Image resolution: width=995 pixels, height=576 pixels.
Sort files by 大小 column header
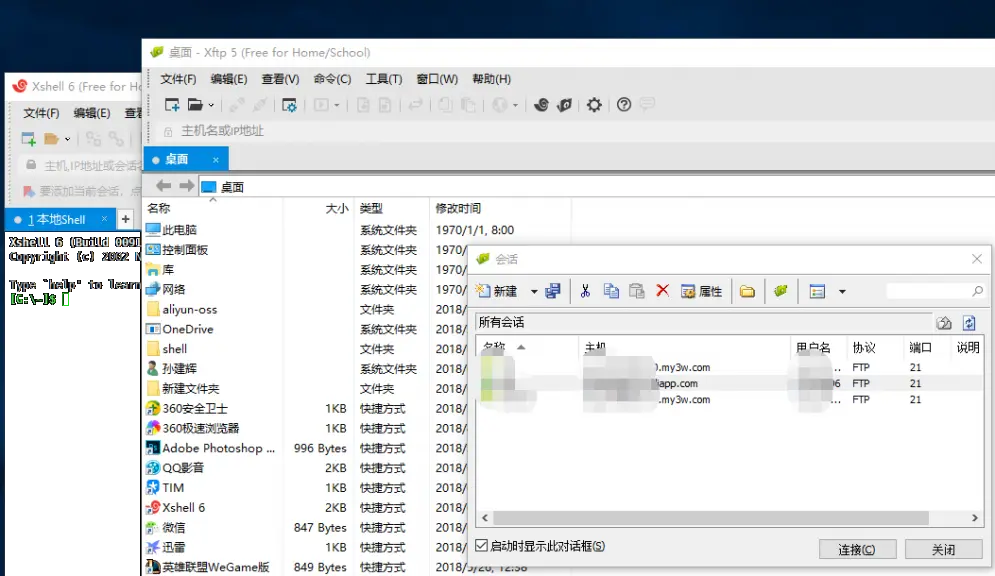click(x=336, y=208)
